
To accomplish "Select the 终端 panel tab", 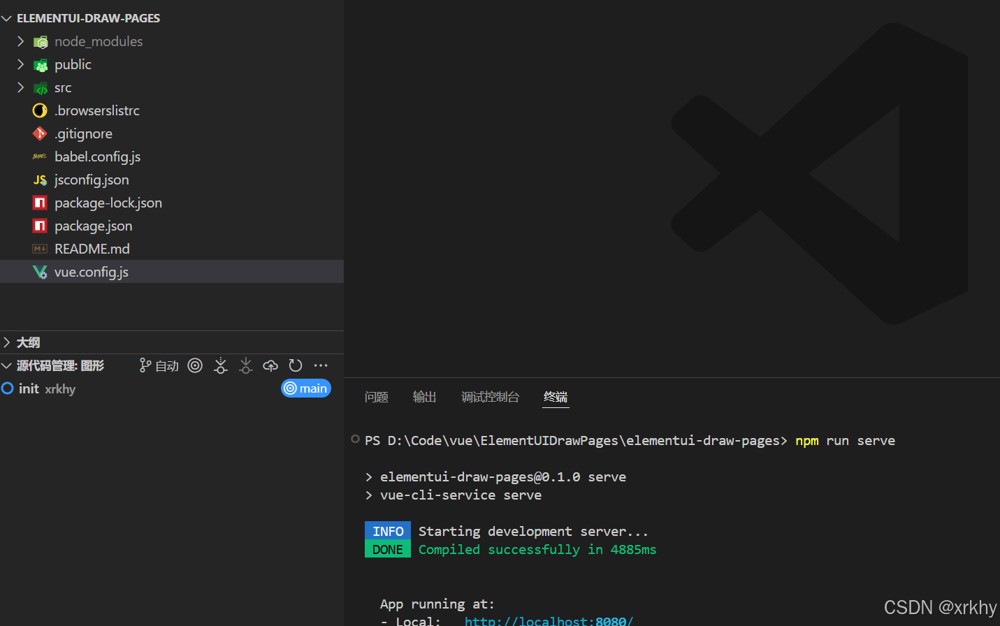I will tap(555, 397).
